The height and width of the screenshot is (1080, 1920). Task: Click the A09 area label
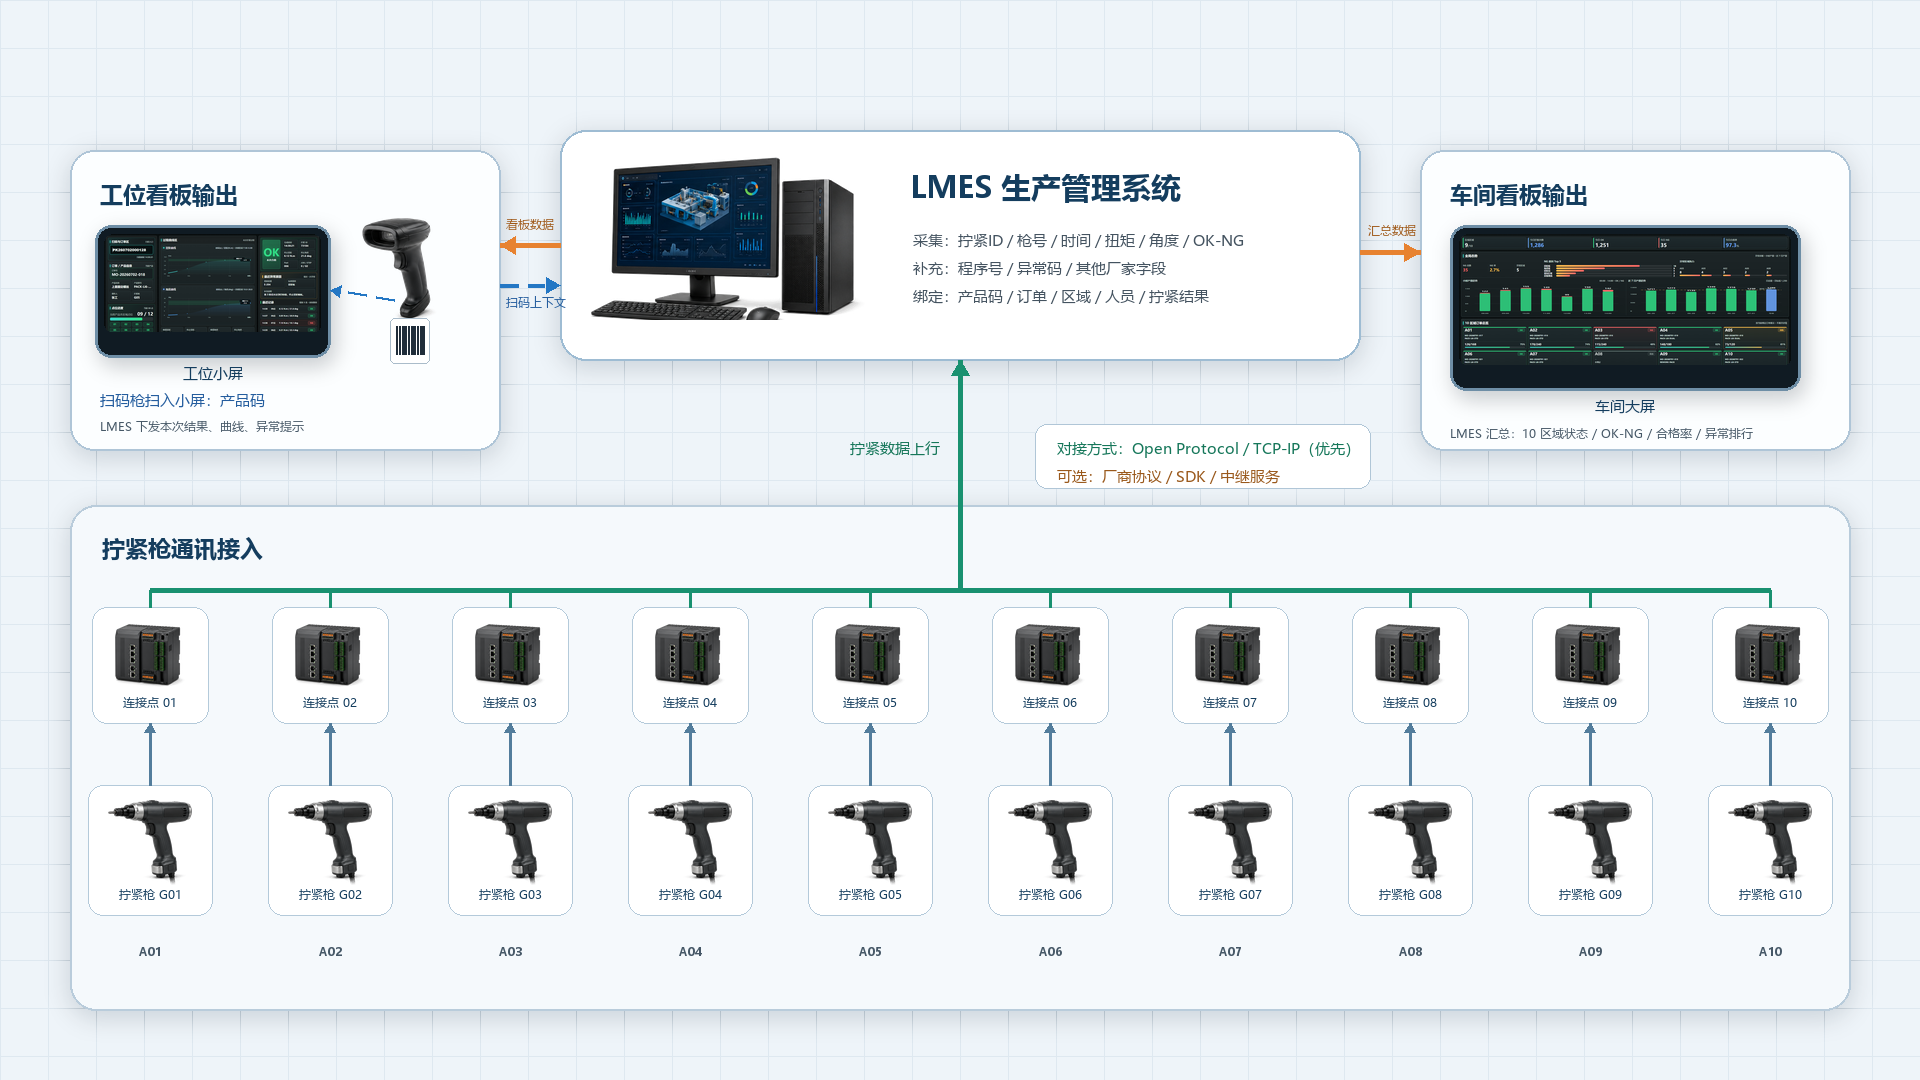click(x=1590, y=952)
